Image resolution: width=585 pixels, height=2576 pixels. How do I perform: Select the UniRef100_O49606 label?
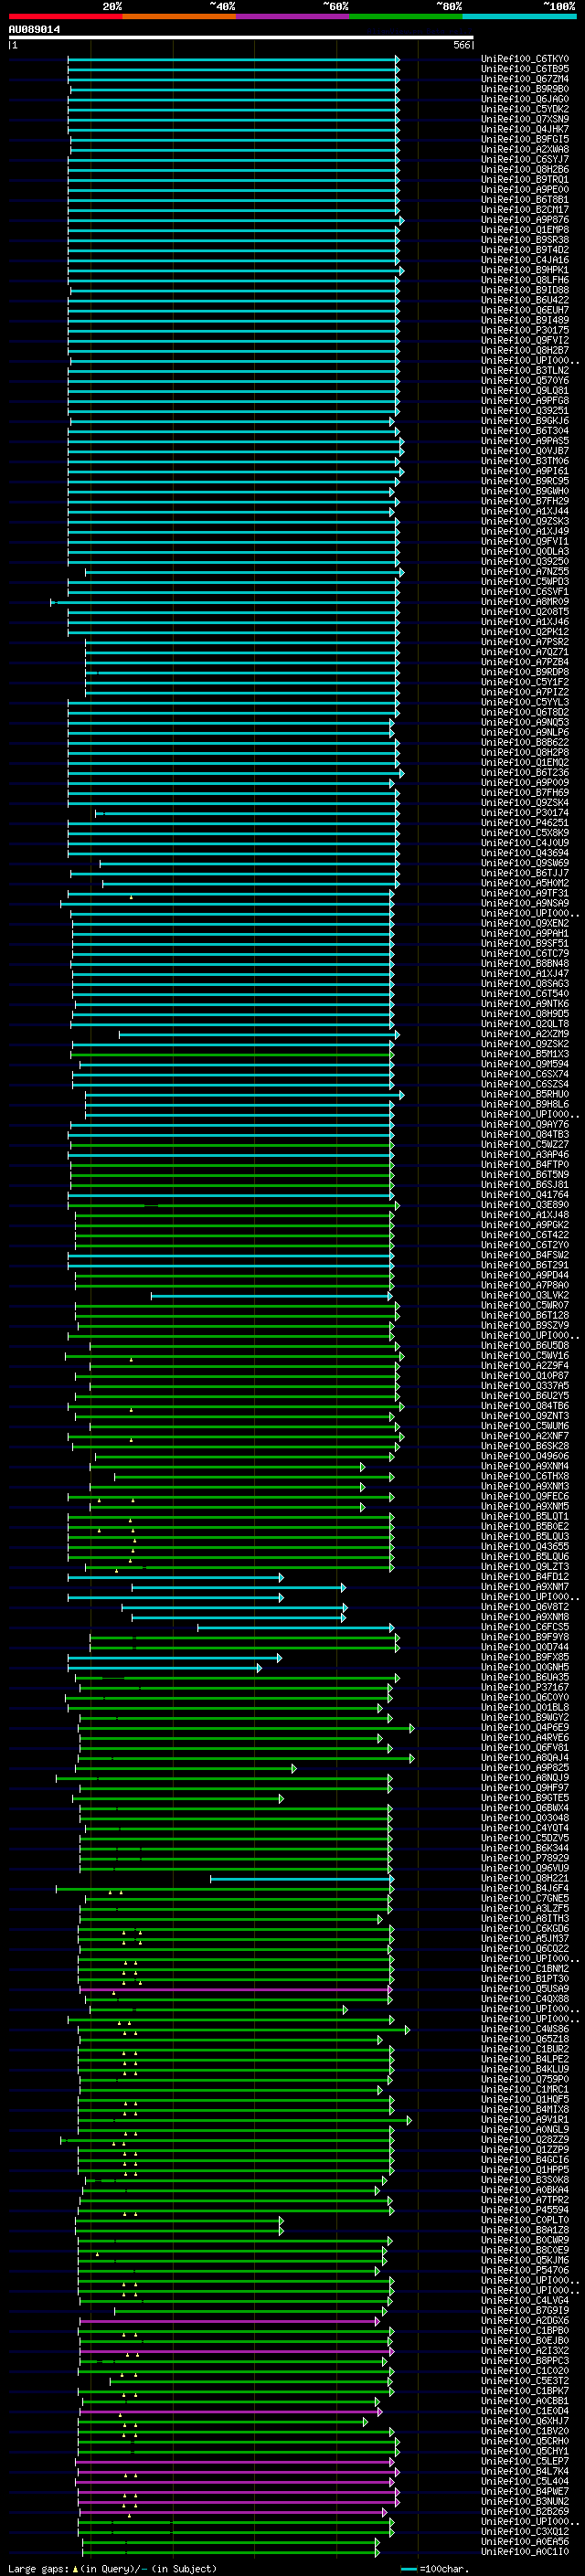(x=525, y=1456)
